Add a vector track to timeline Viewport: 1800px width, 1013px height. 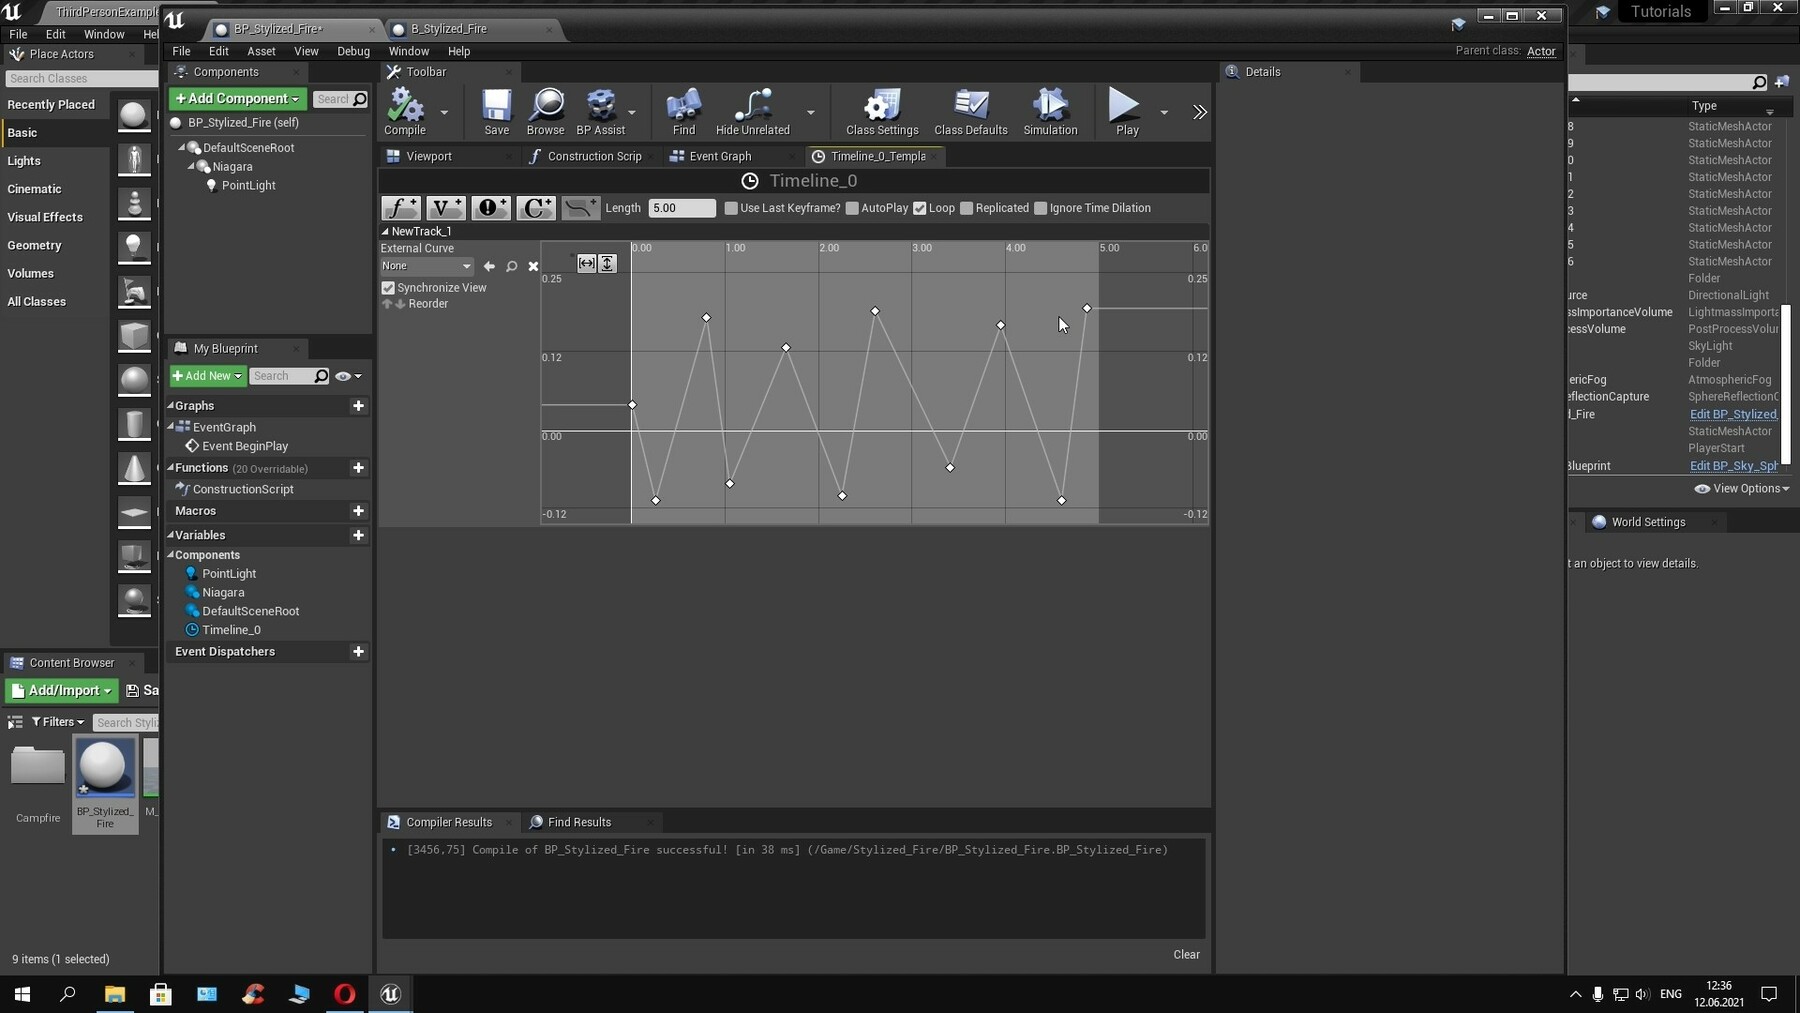pyautogui.click(x=445, y=208)
